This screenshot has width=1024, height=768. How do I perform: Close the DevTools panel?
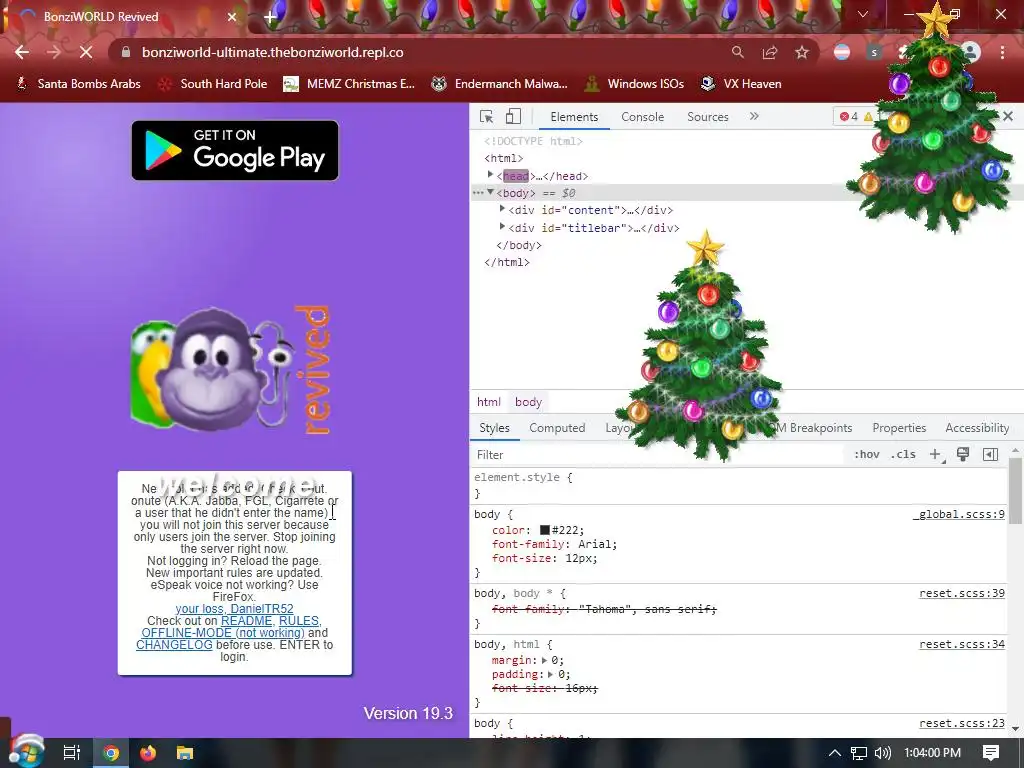(x=1008, y=116)
